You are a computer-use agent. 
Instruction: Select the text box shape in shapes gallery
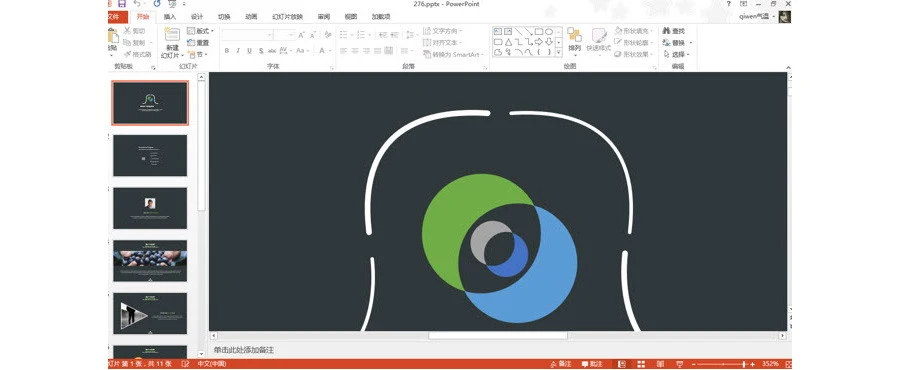tap(498, 32)
